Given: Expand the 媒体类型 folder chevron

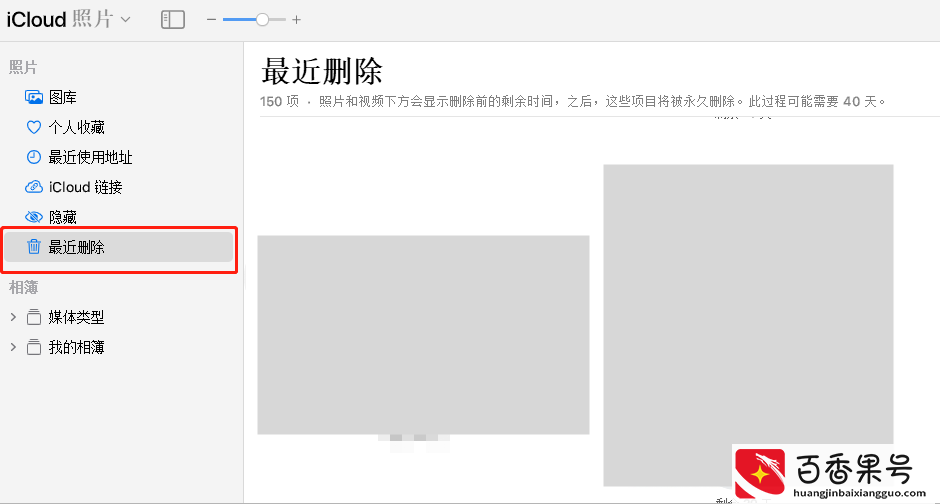Looking at the screenshot, I should [13, 317].
